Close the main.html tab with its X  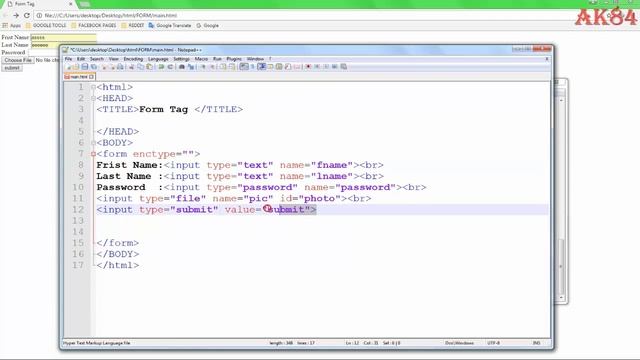pyautogui.click(x=91, y=77)
